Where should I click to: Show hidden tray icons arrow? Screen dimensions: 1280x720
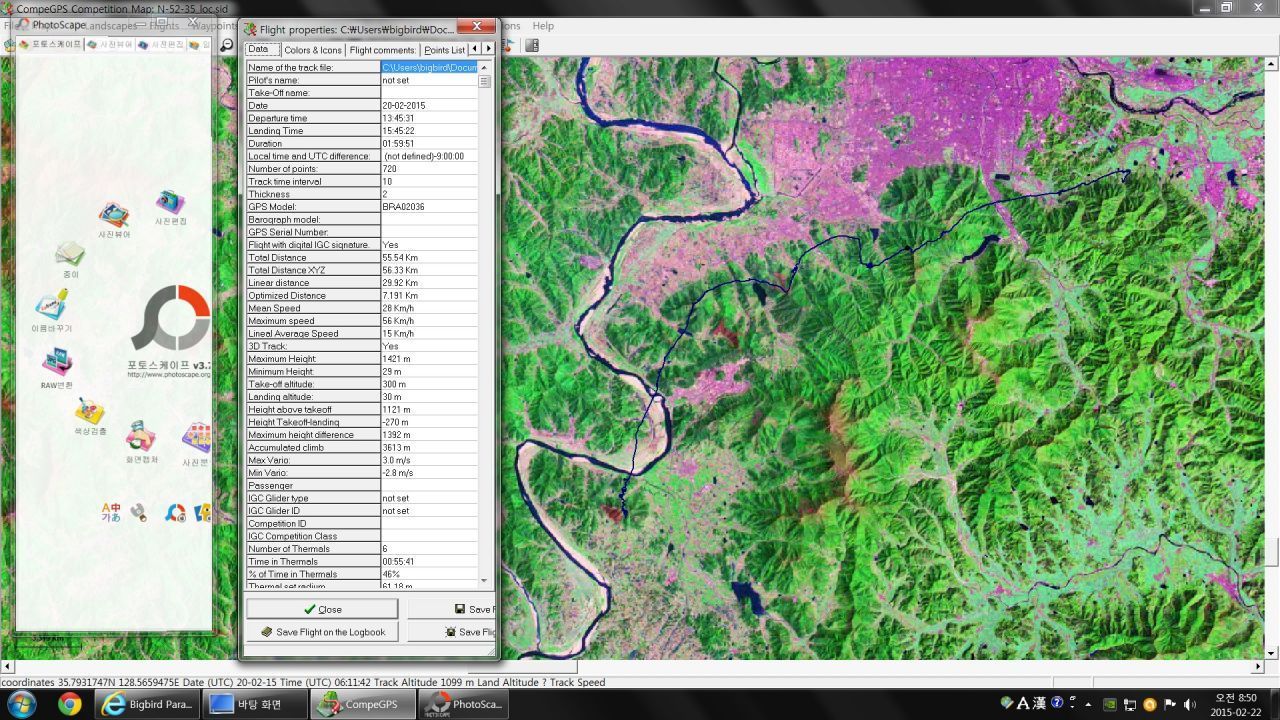[x=1089, y=704]
